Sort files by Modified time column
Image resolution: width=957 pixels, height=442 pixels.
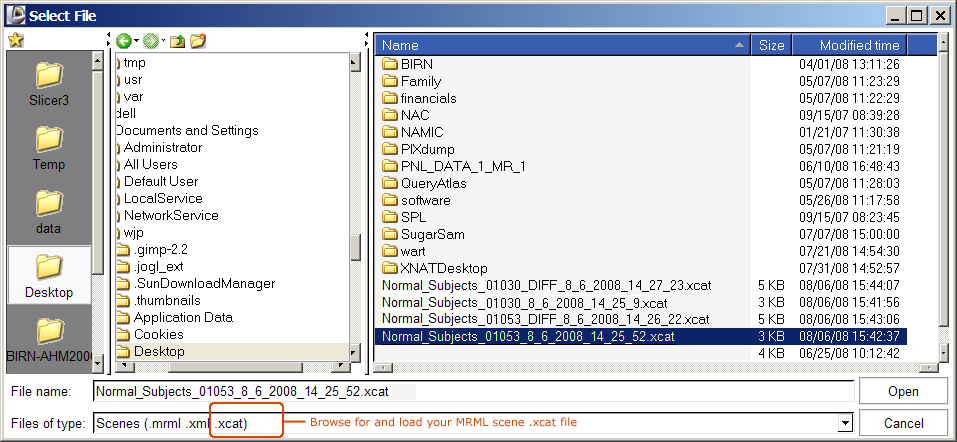coord(859,45)
